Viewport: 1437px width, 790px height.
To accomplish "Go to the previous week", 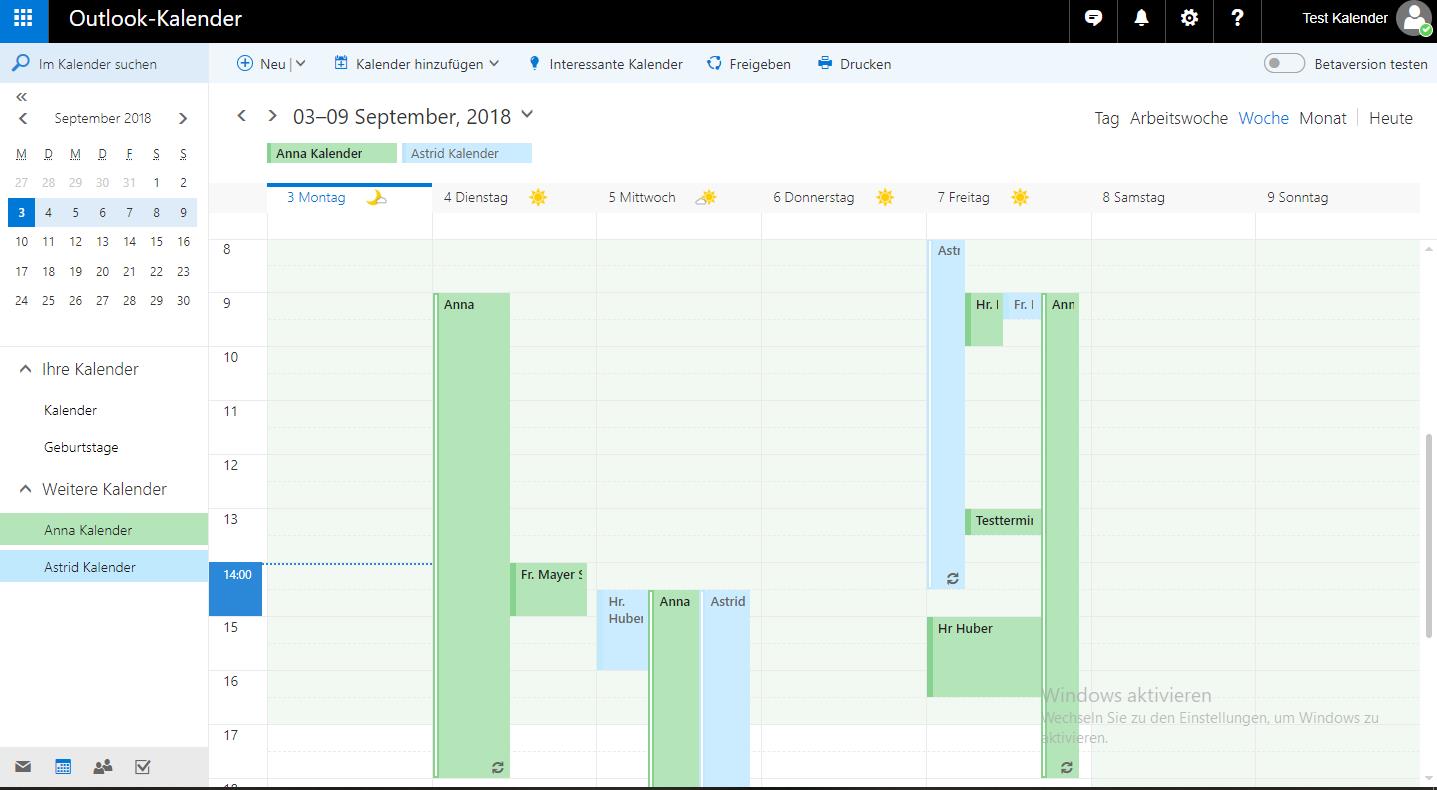I will 241,116.
